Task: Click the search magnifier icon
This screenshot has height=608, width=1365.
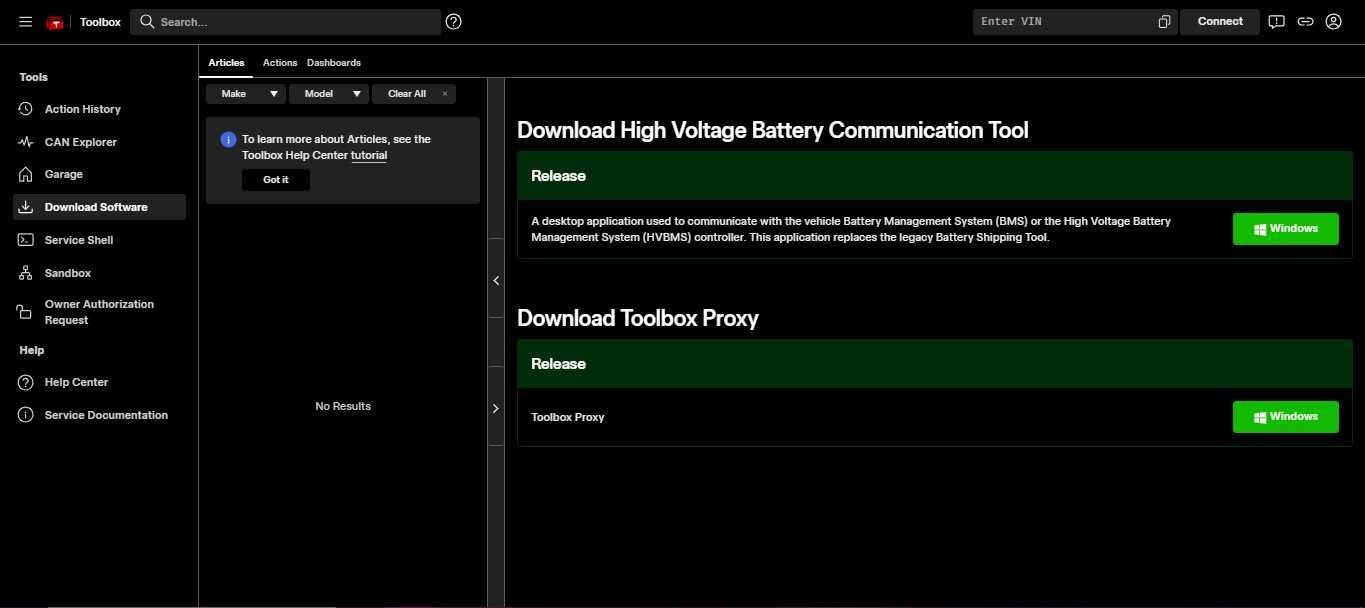Action: 147,21
